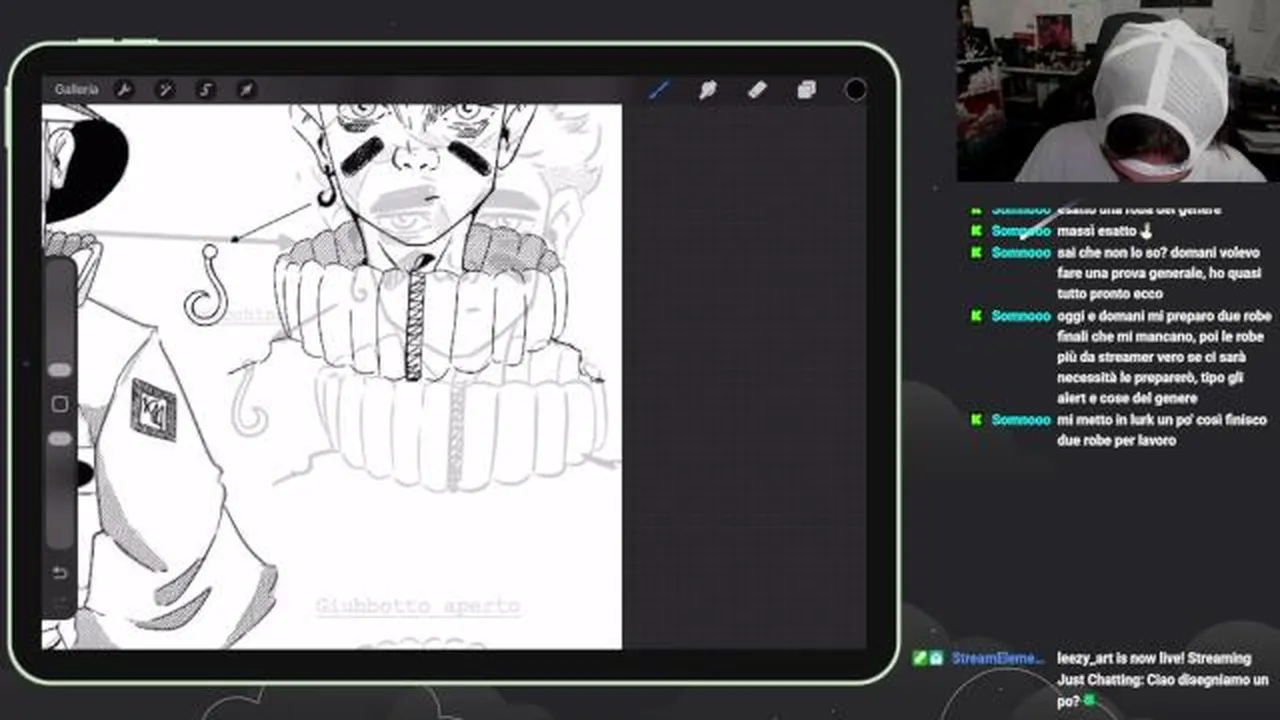Open the StreamElements bot username

[x=998, y=658]
